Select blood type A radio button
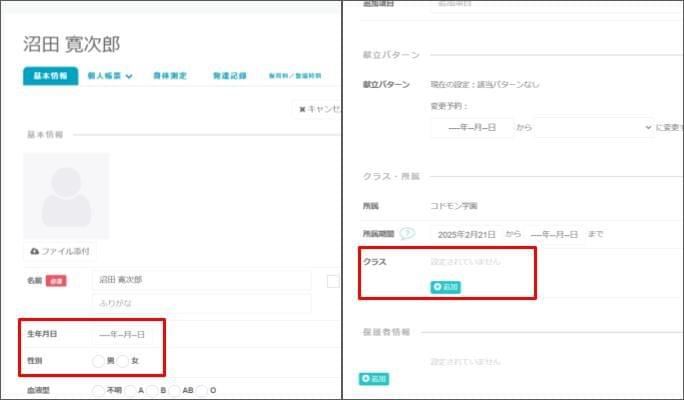The width and height of the screenshot is (684, 400). (x=130, y=390)
